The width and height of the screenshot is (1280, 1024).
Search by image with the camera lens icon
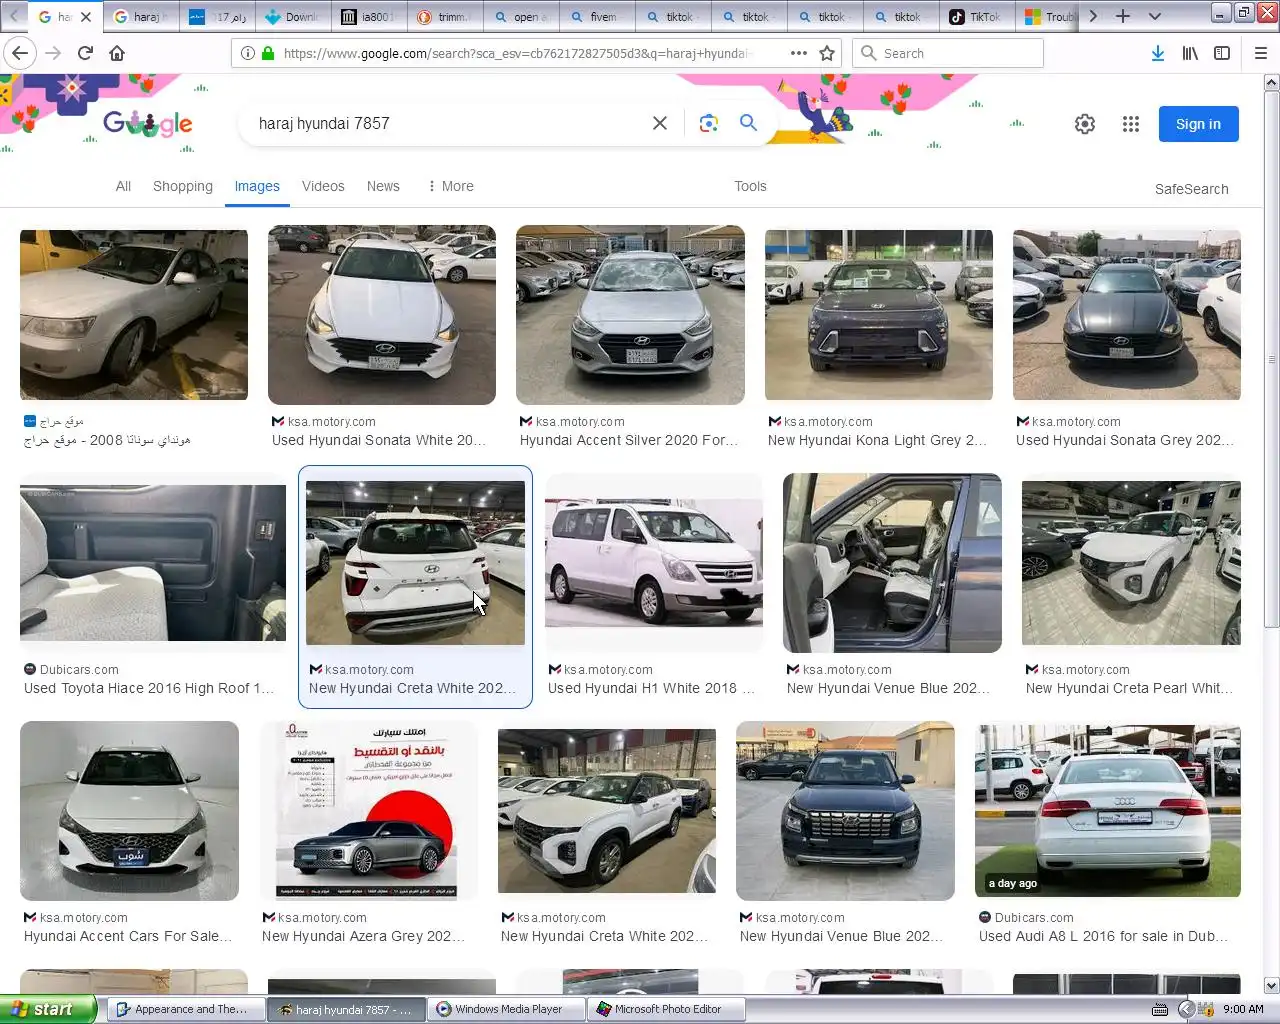[x=709, y=123]
